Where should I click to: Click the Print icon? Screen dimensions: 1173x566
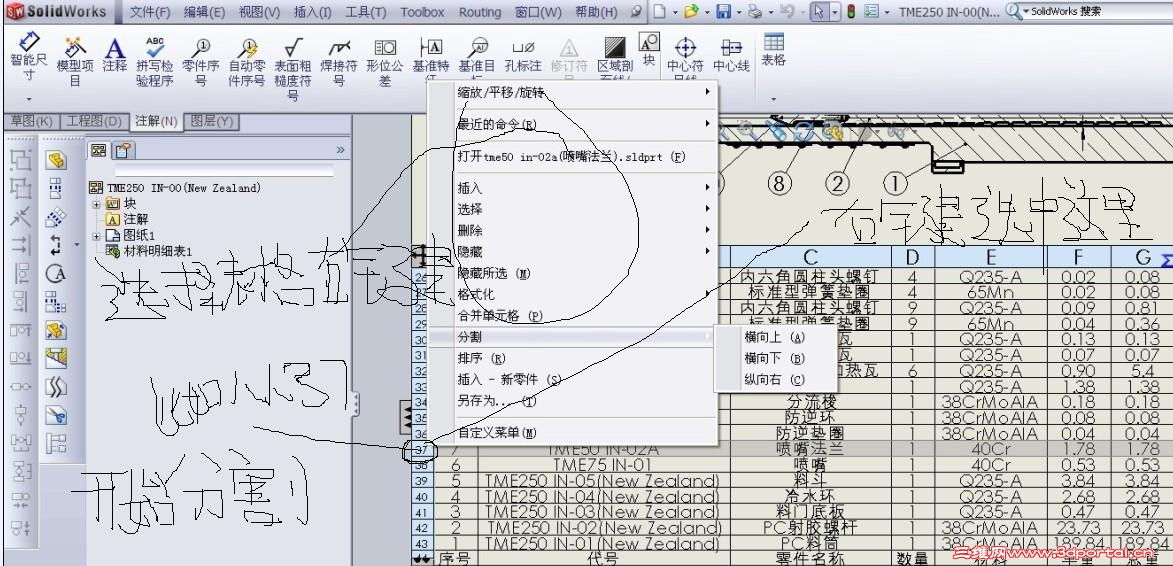click(755, 12)
